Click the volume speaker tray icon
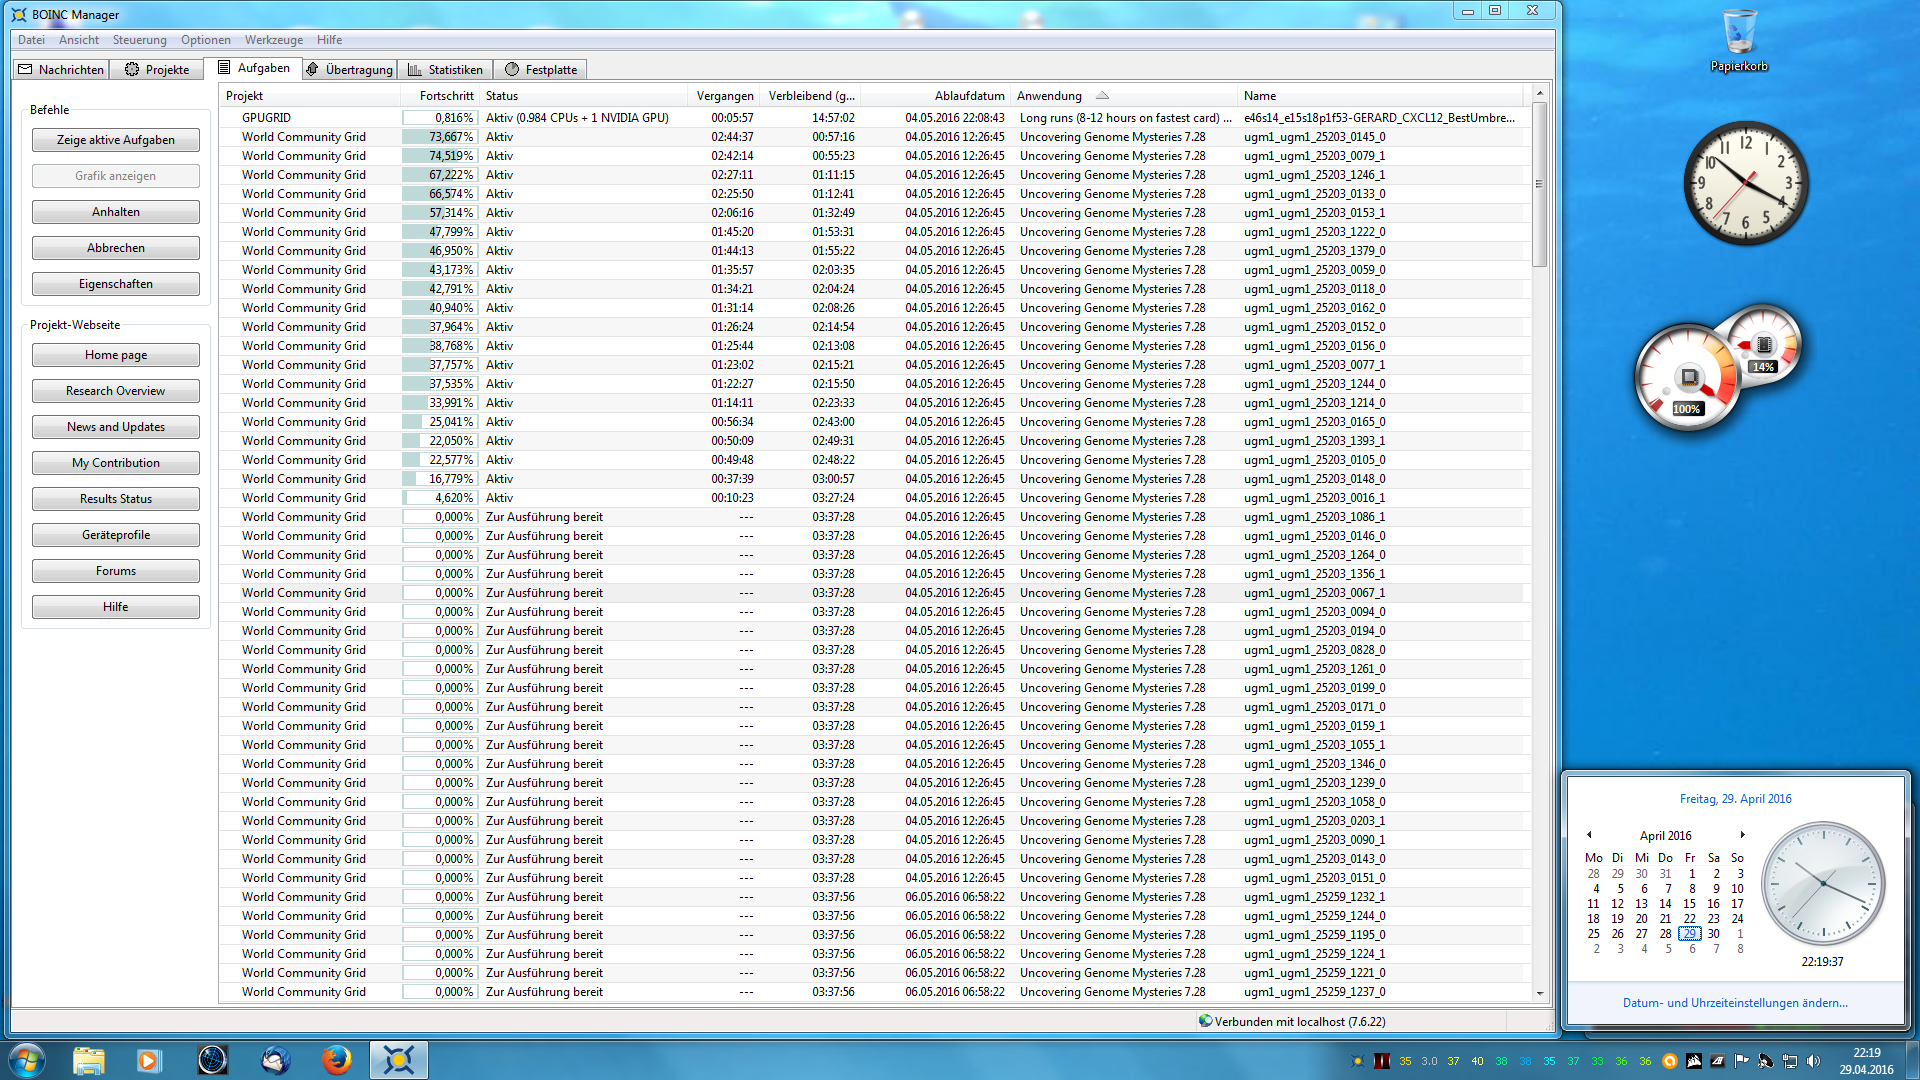This screenshot has width=1920, height=1080. 1813,1061
